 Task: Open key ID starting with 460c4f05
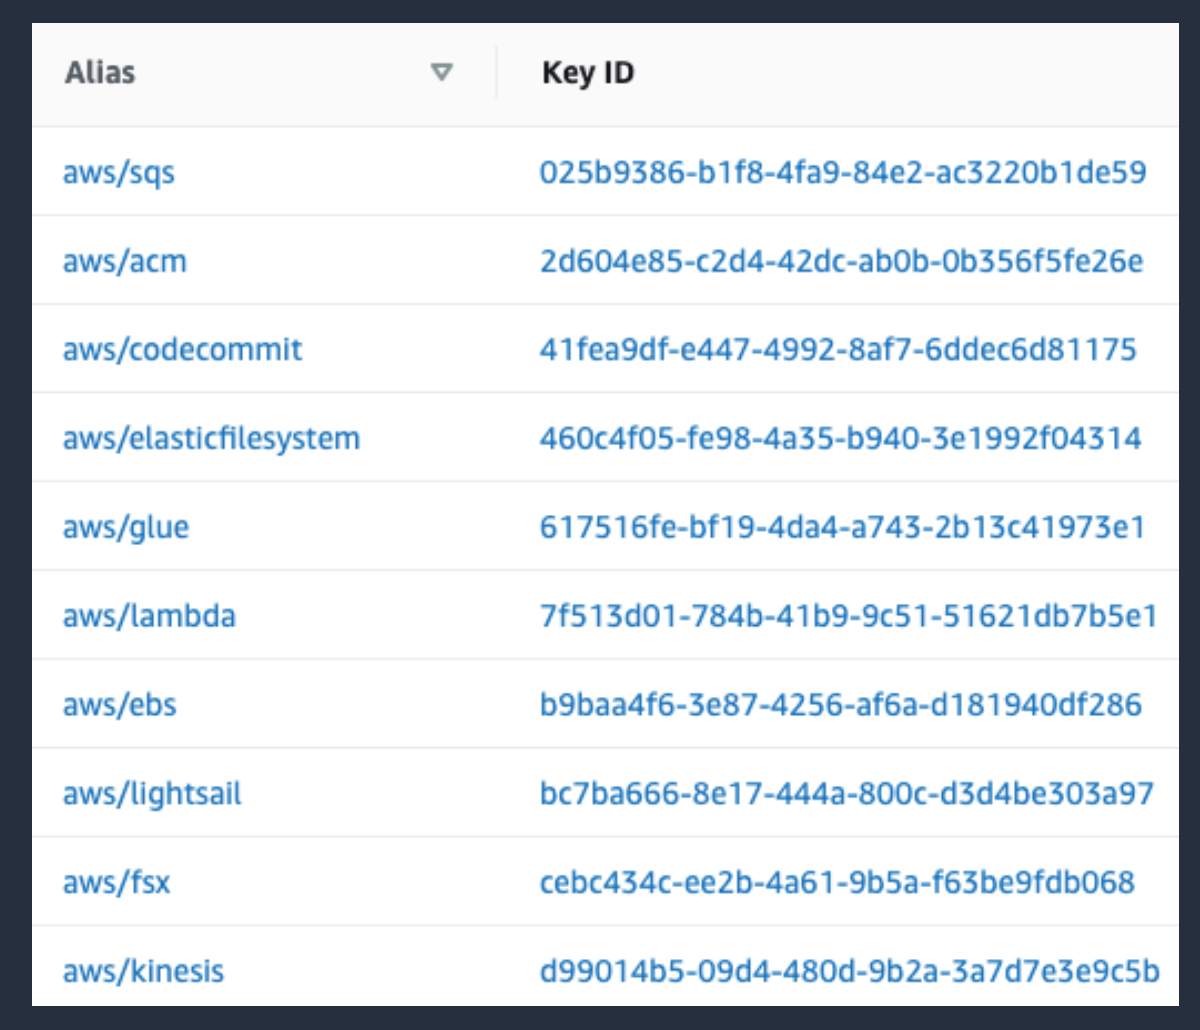(x=841, y=438)
